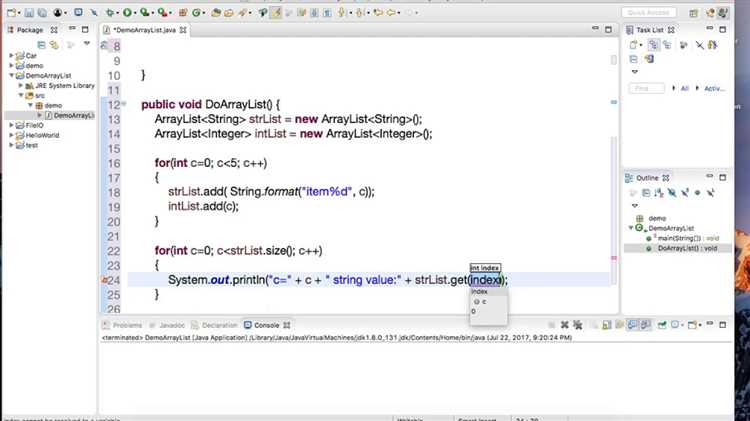Open Task List view menu triangle
The width and height of the screenshot is (750, 421).
(x=635, y=72)
